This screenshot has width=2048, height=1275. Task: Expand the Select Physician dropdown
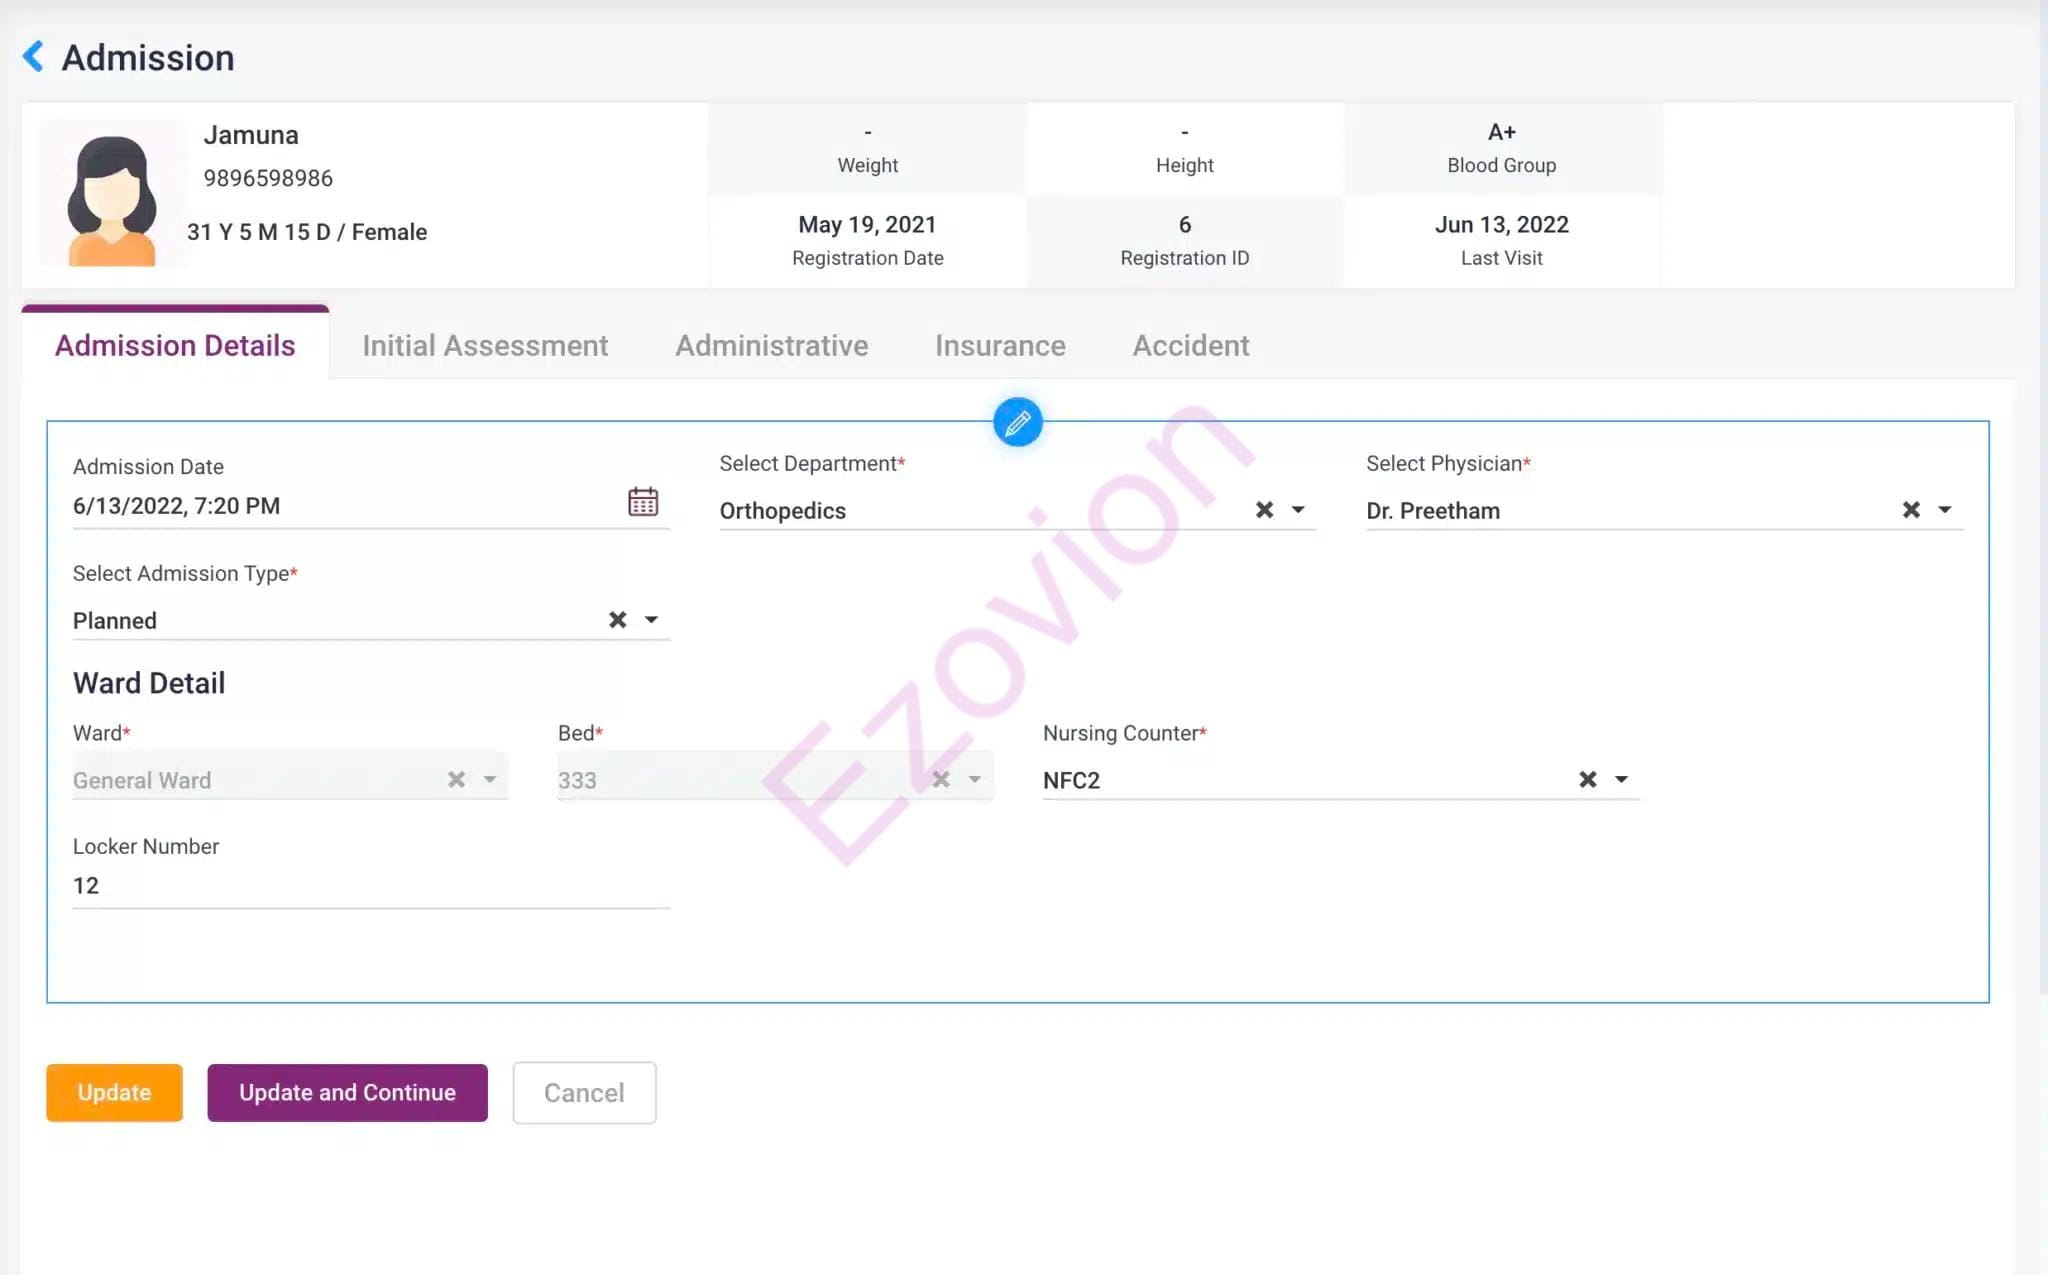1944,510
